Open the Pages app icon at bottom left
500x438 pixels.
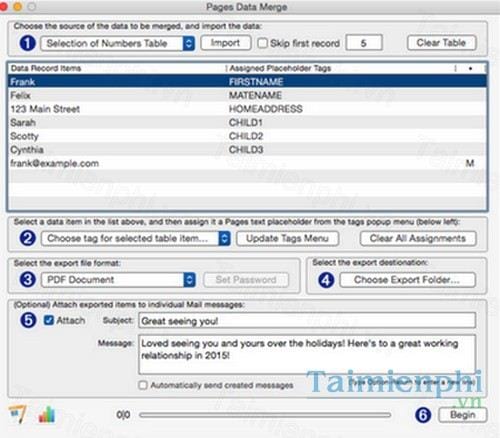click(x=17, y=414)
